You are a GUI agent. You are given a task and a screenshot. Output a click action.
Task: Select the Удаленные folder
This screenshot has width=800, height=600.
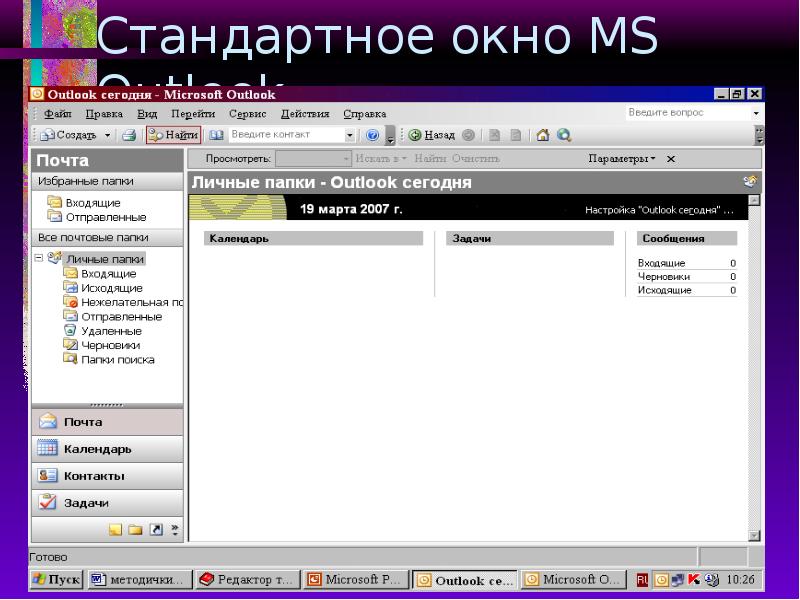(x=103, y=331)
